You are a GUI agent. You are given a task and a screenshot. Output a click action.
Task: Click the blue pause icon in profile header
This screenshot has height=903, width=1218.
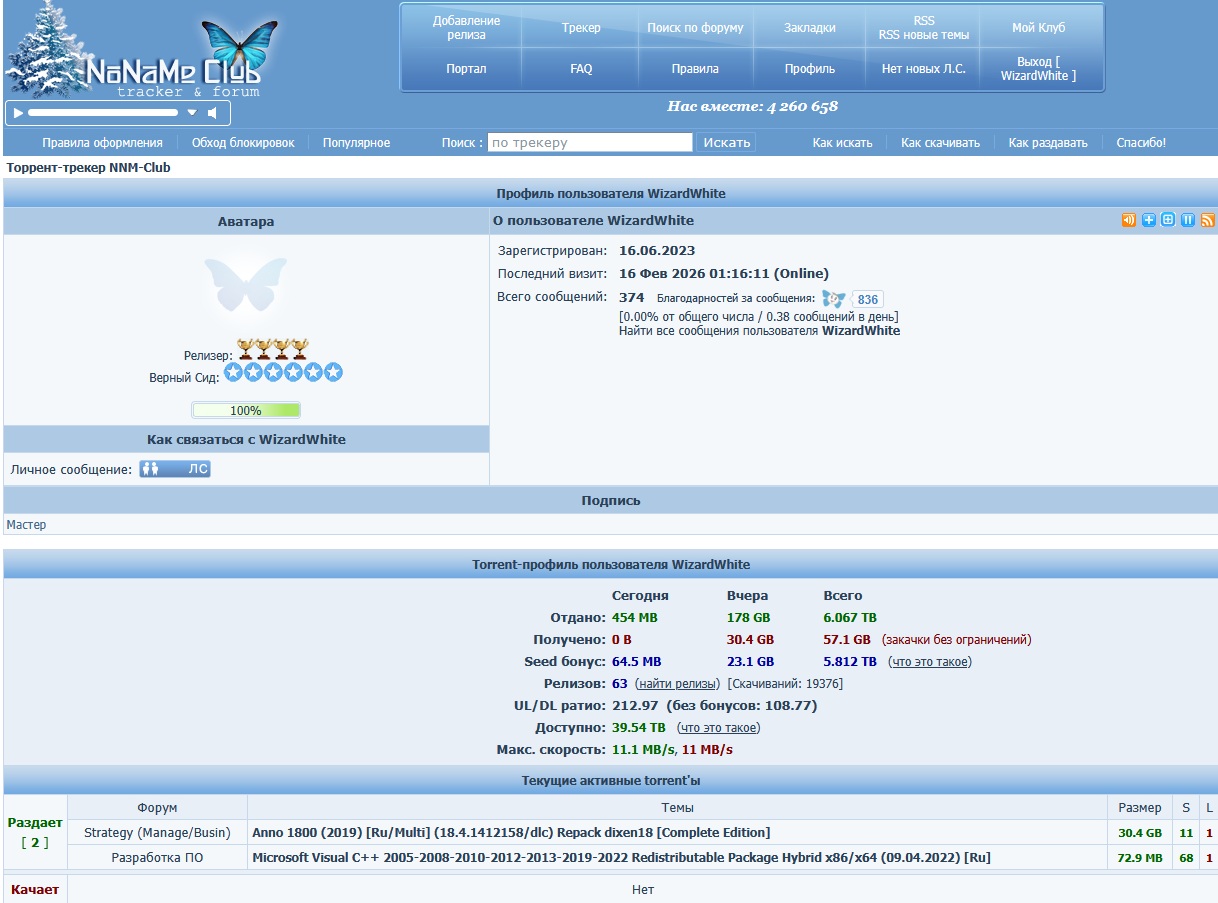tap(1188, 220)
